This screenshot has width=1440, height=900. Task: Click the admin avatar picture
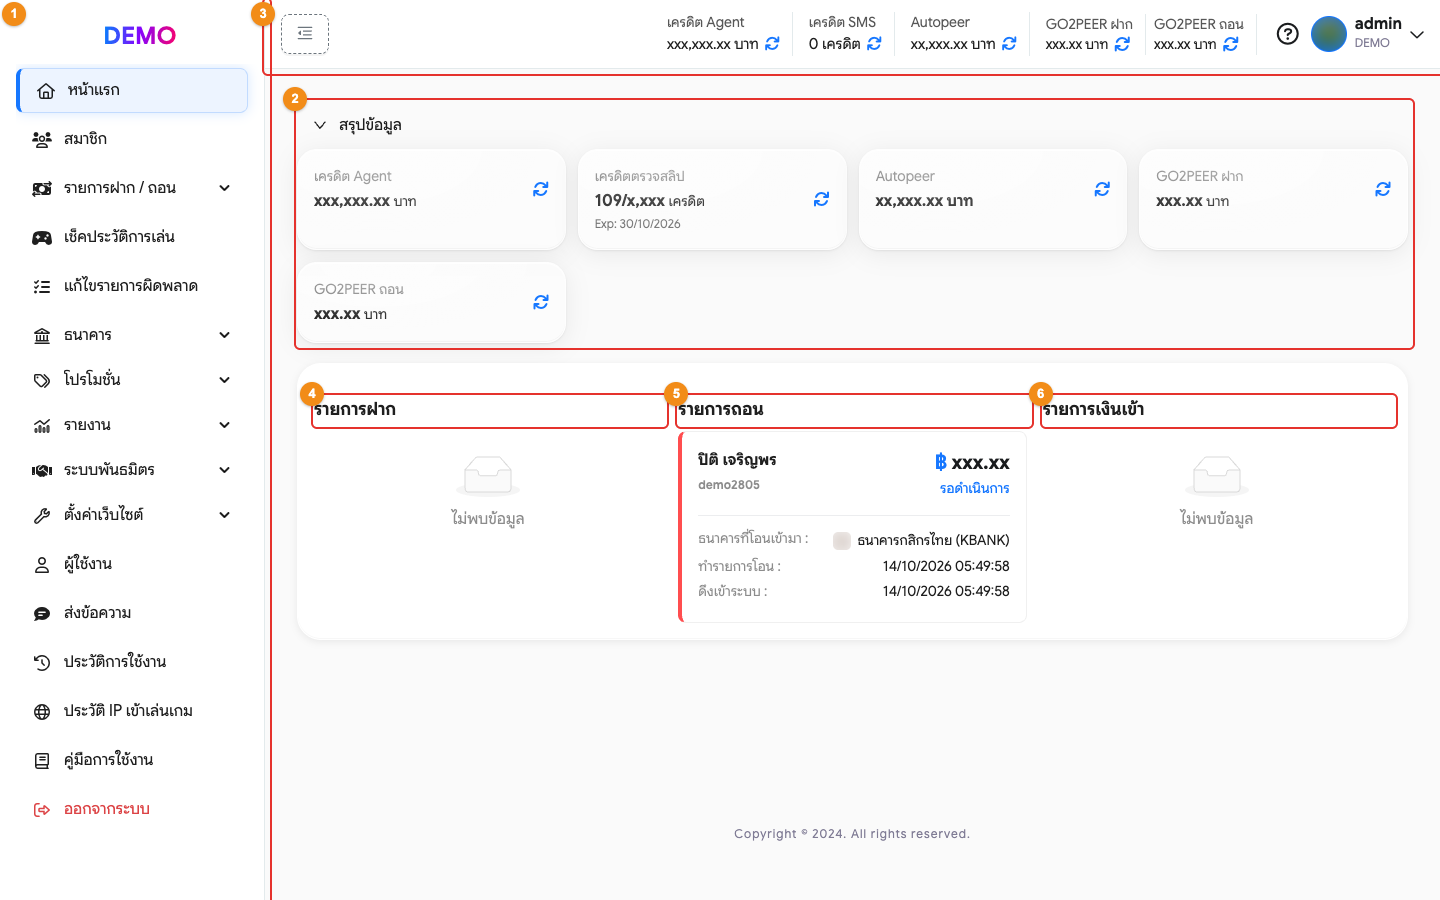coord(1329,34)
